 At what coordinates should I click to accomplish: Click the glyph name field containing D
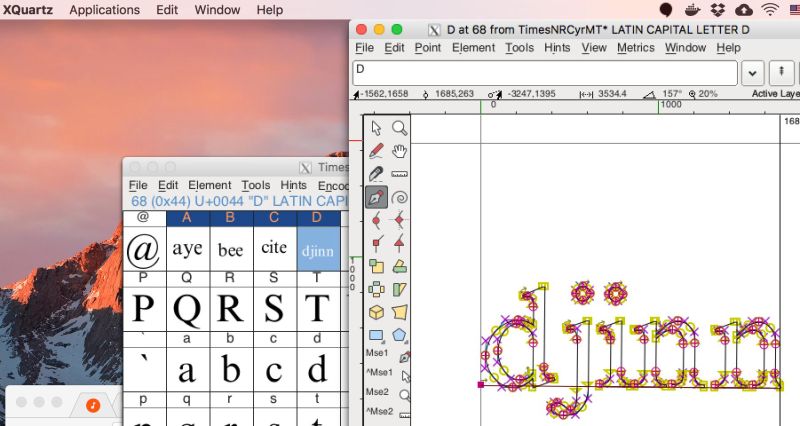545,73
